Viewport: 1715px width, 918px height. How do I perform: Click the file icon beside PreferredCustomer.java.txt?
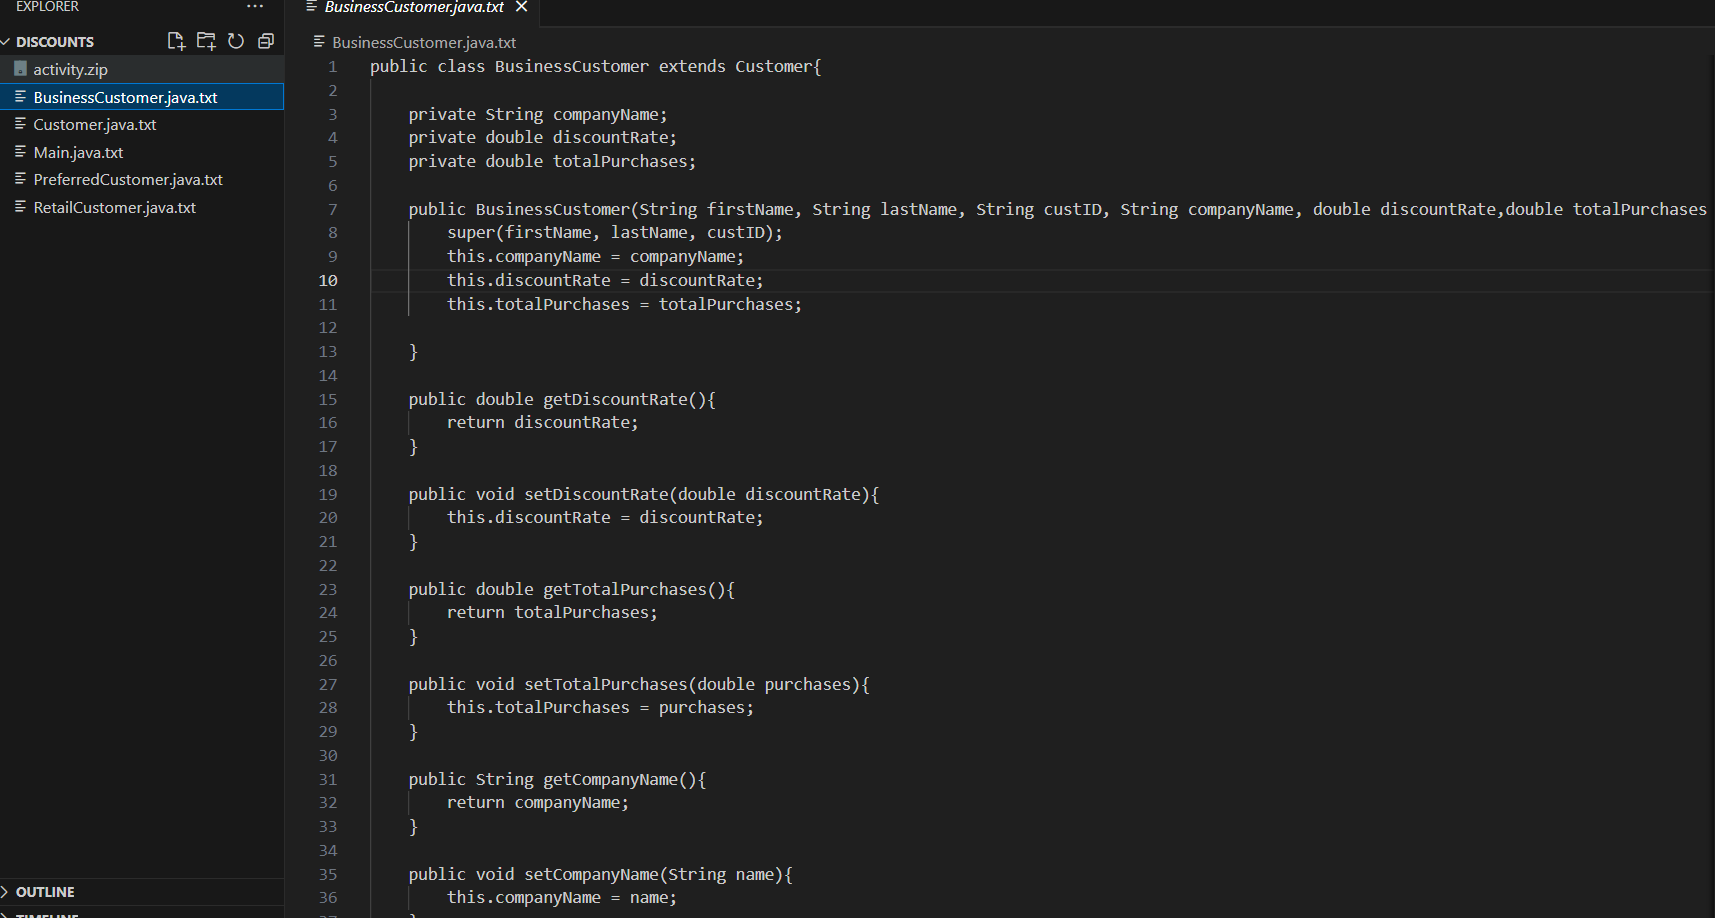pyautogui.click(x=20, y=179)
